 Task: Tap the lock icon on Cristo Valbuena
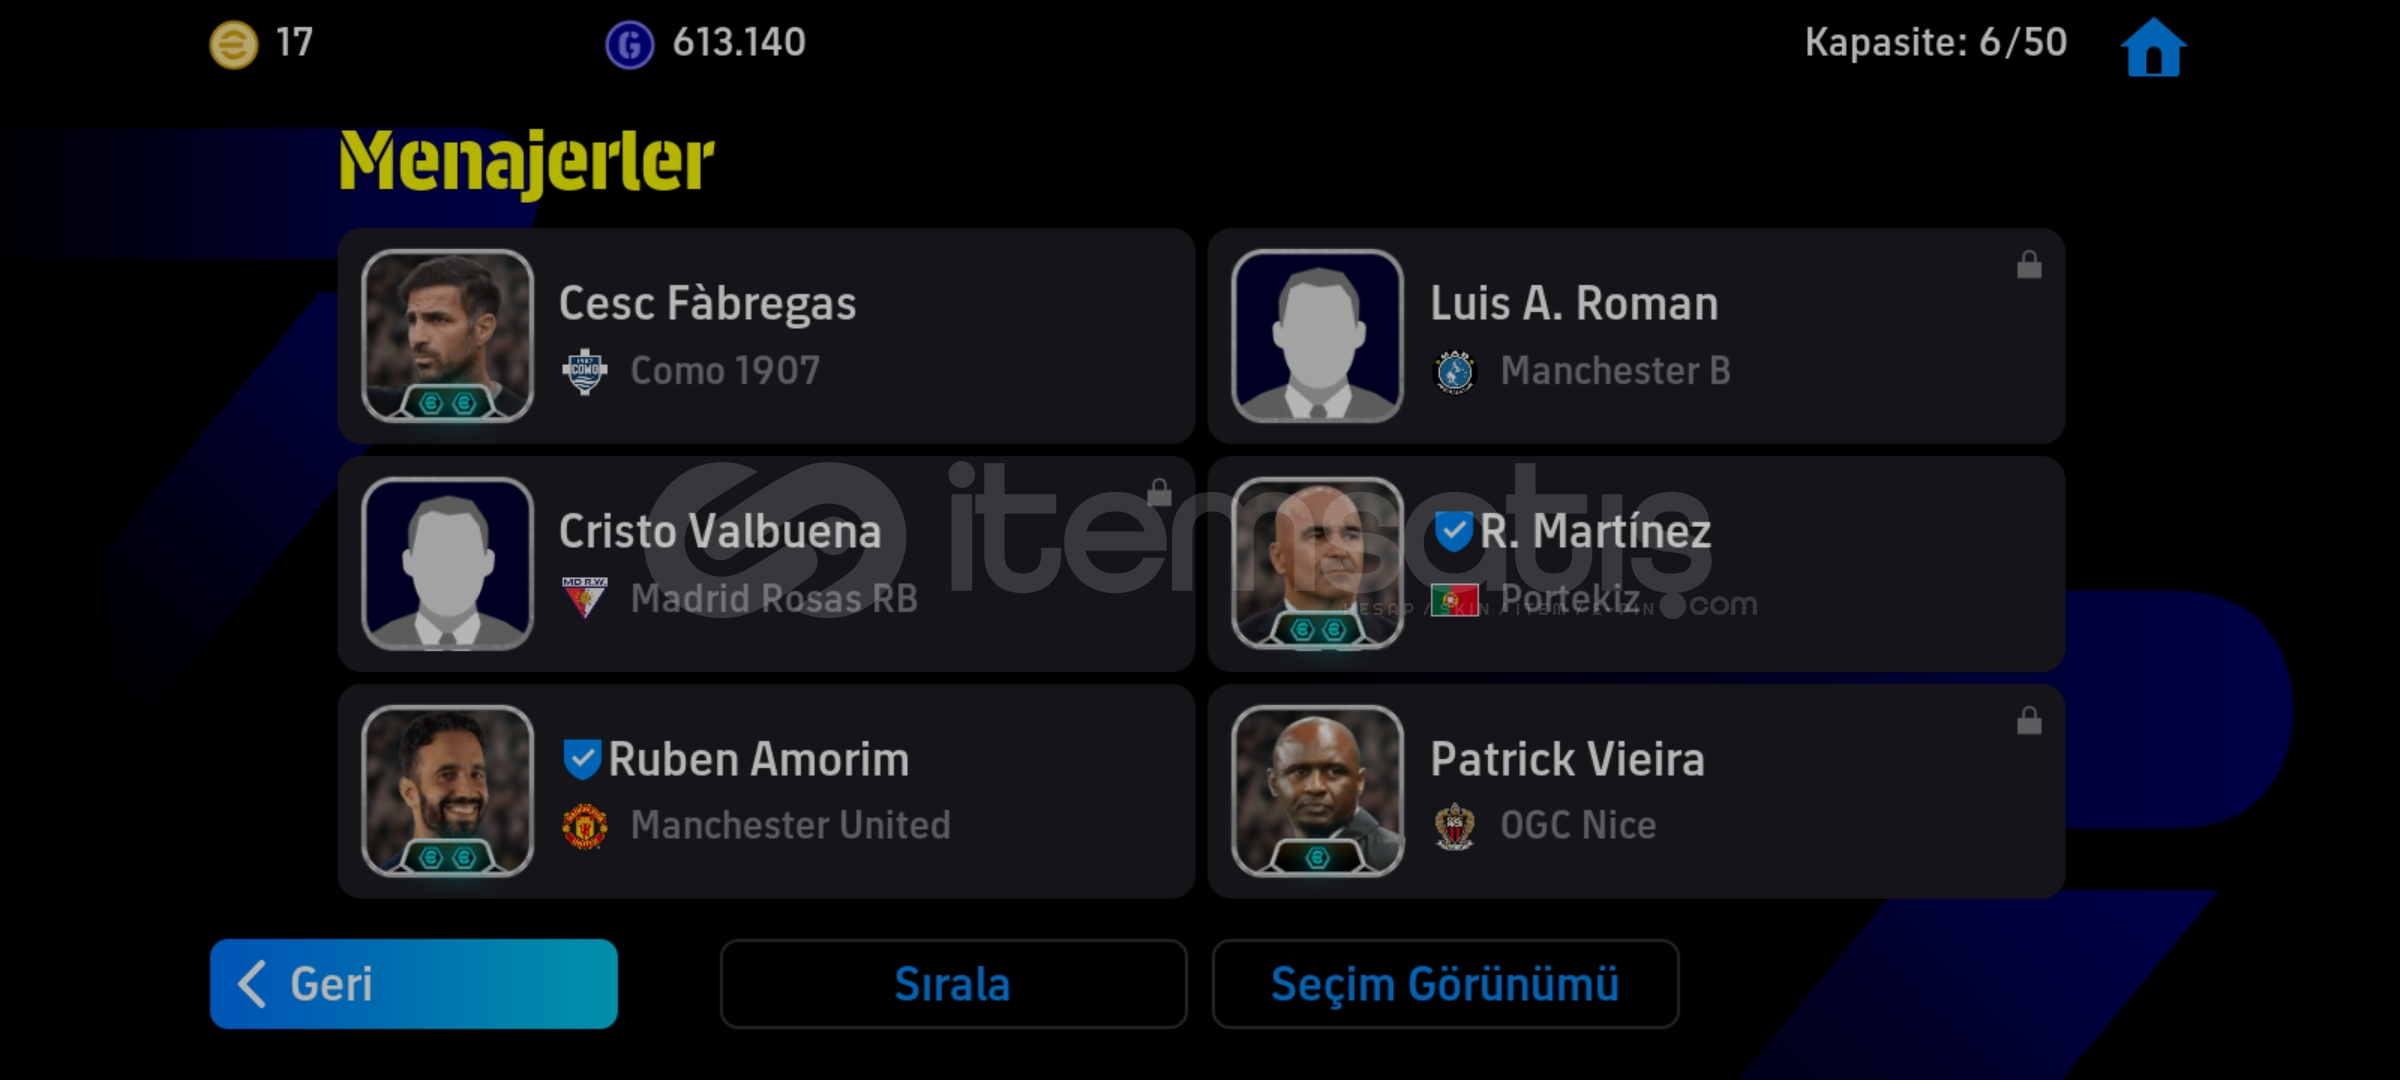point(1159,492)
